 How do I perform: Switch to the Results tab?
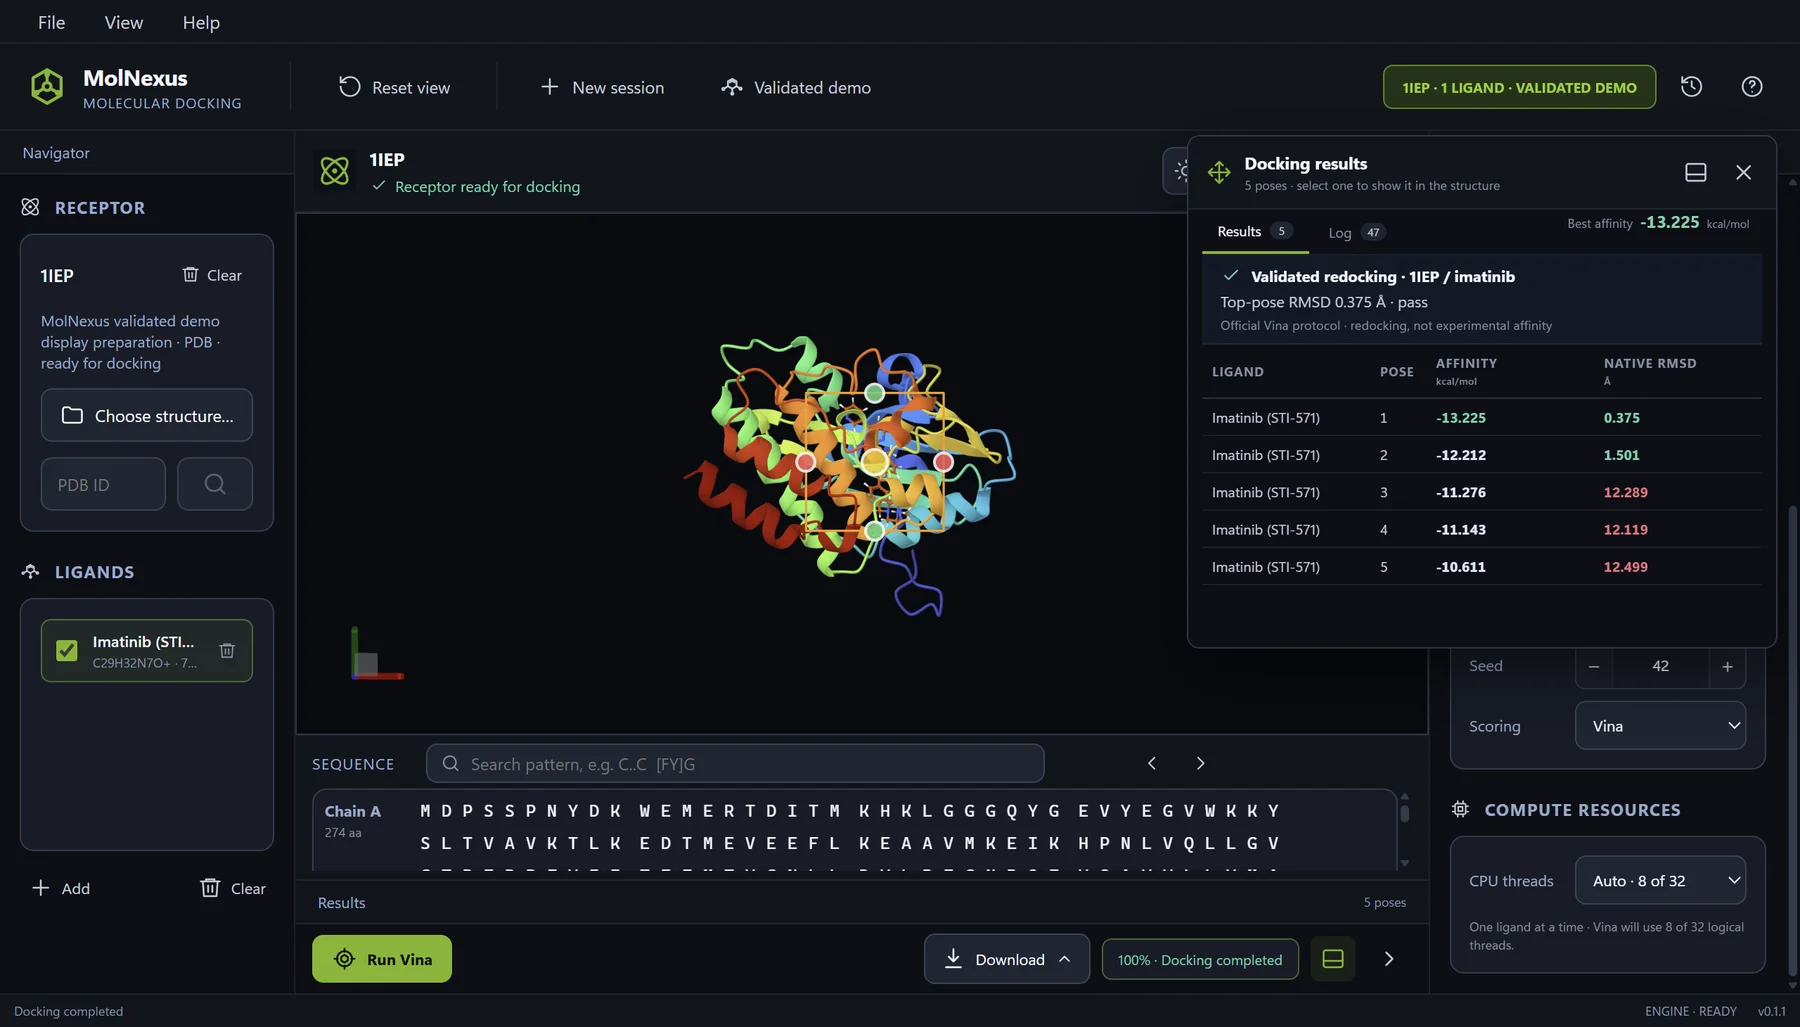(x=1254, y=232)
